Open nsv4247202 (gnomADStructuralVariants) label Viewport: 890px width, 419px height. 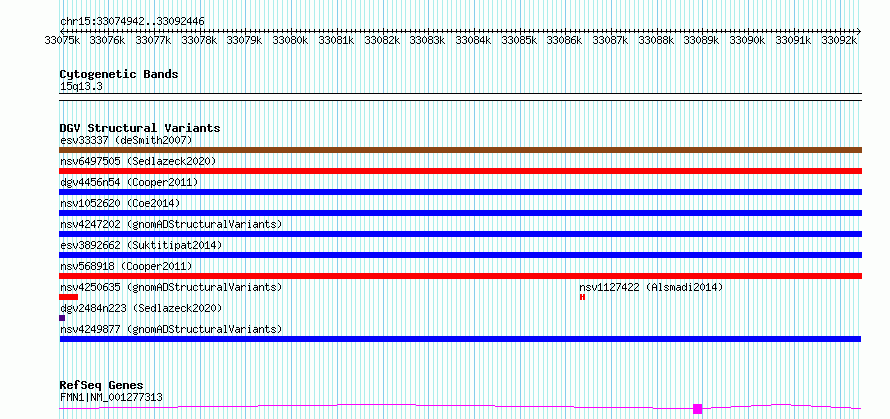pyautogui.click(x=171, y=224)
